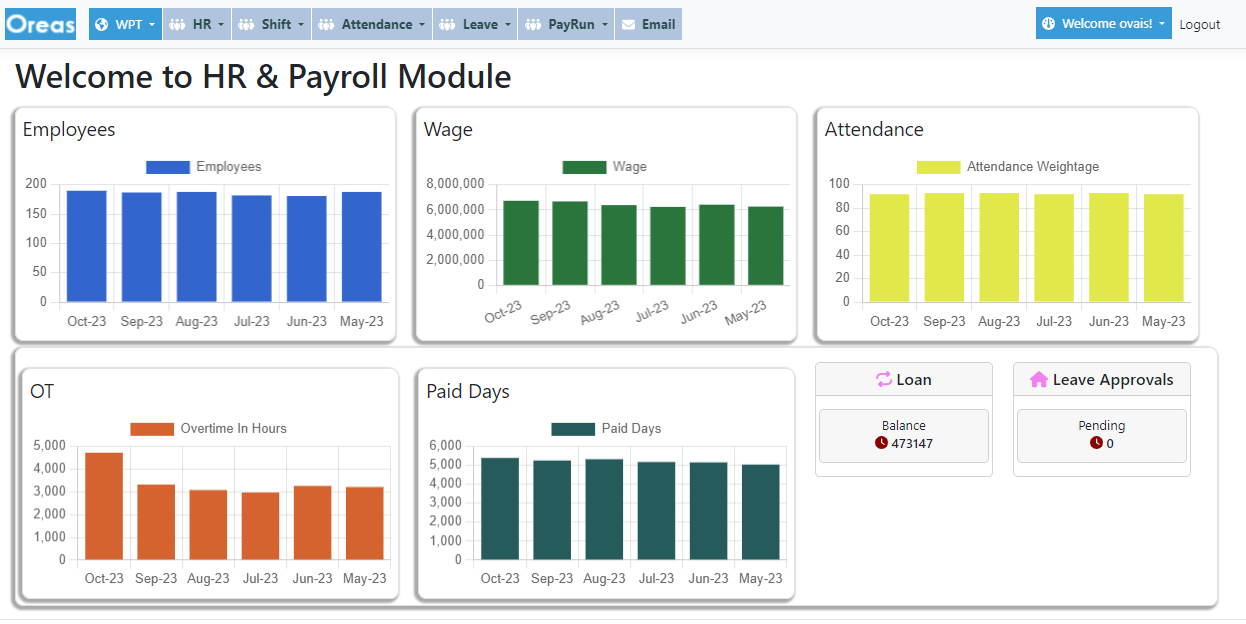
Task: Click the Oct-23 bar in OT chart
Action: pyautogui.click(x=104, y=506)
